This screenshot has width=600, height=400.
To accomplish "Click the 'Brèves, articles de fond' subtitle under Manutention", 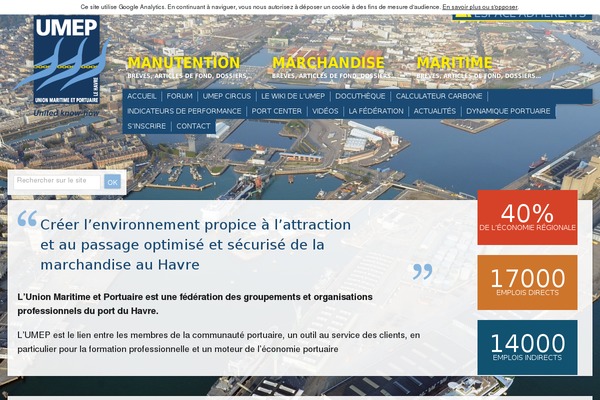I will tap(189, 76).
